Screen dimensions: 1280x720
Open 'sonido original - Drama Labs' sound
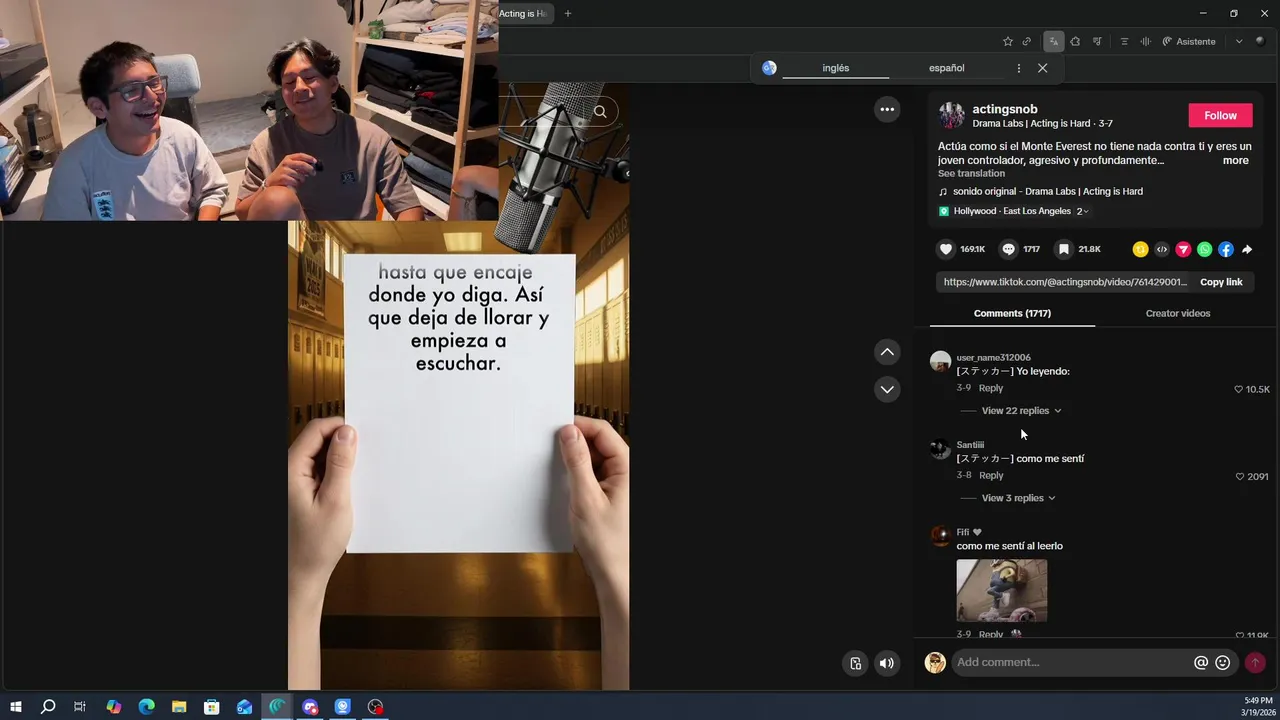tap(1047, 191)
